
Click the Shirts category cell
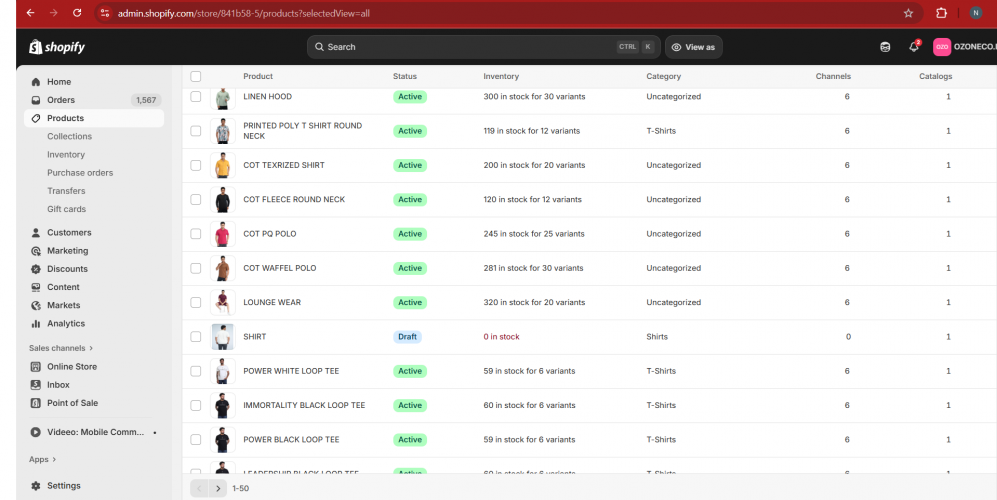point(657,337)
